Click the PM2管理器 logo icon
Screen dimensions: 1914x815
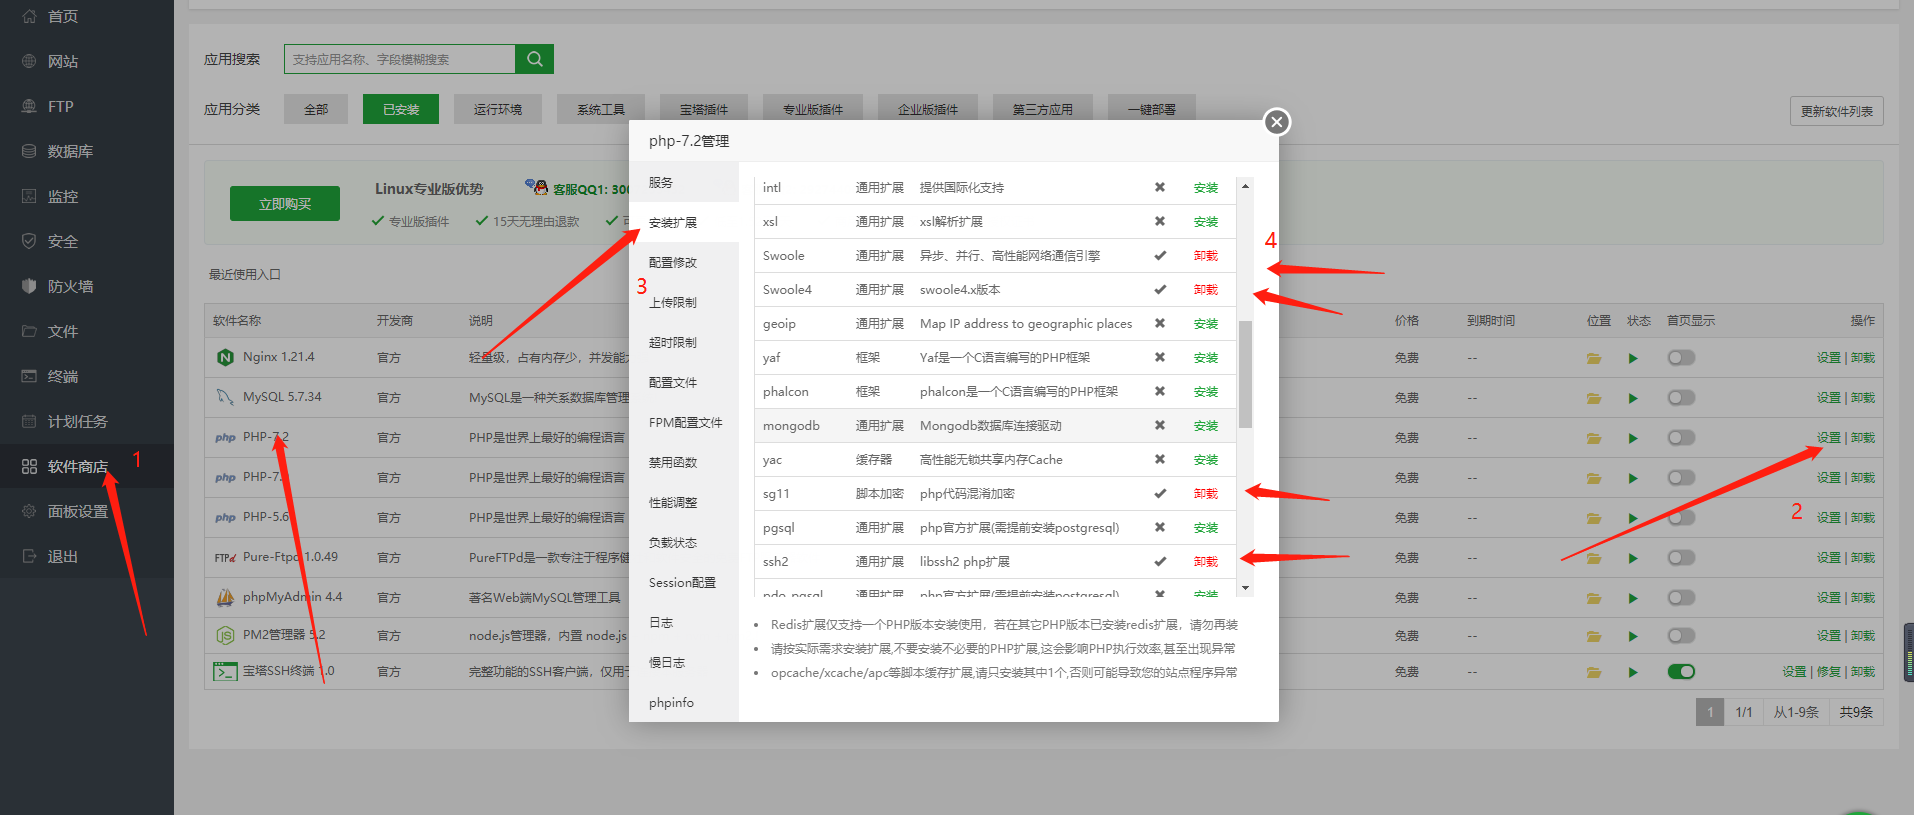point(225,635)
